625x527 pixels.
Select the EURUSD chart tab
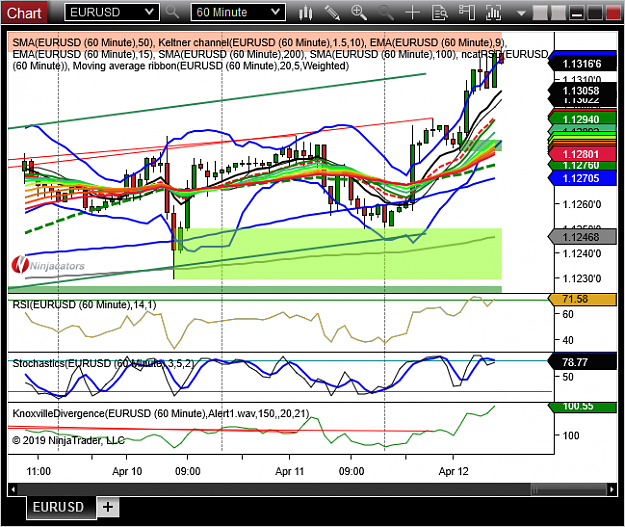pos(61,507)
